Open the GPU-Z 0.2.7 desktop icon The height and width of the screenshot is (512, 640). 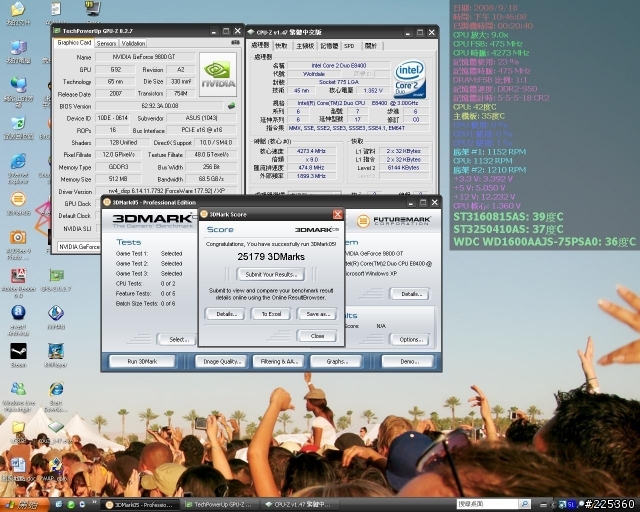pos(56,276)
